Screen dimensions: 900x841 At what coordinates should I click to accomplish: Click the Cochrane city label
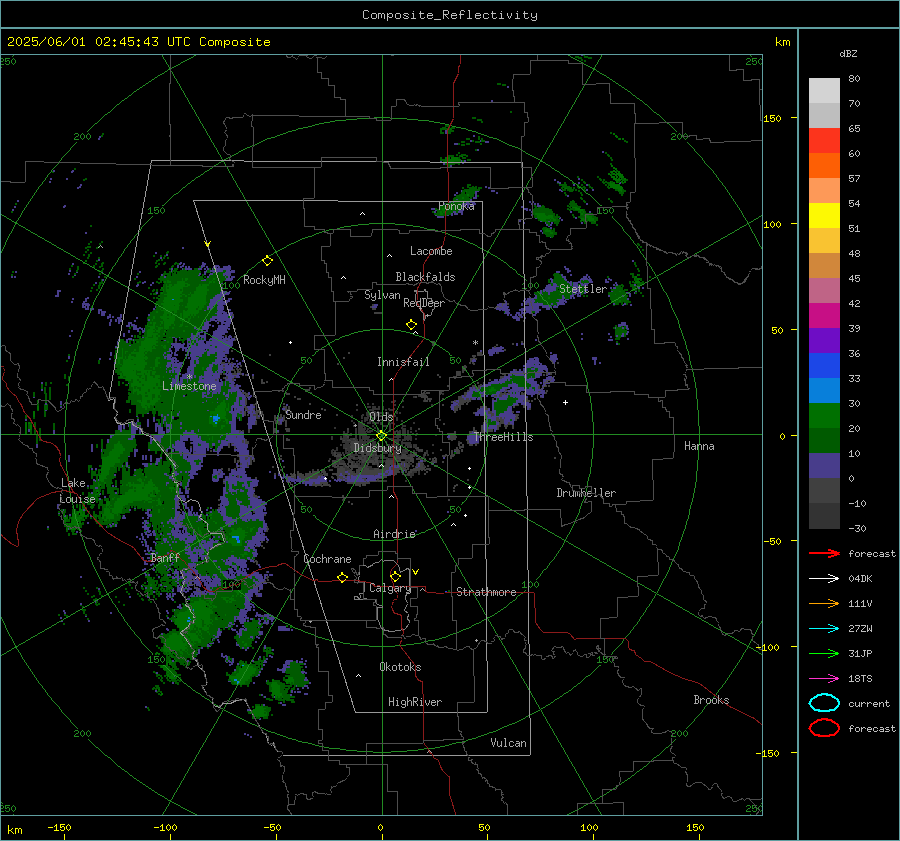coord(327,559)
